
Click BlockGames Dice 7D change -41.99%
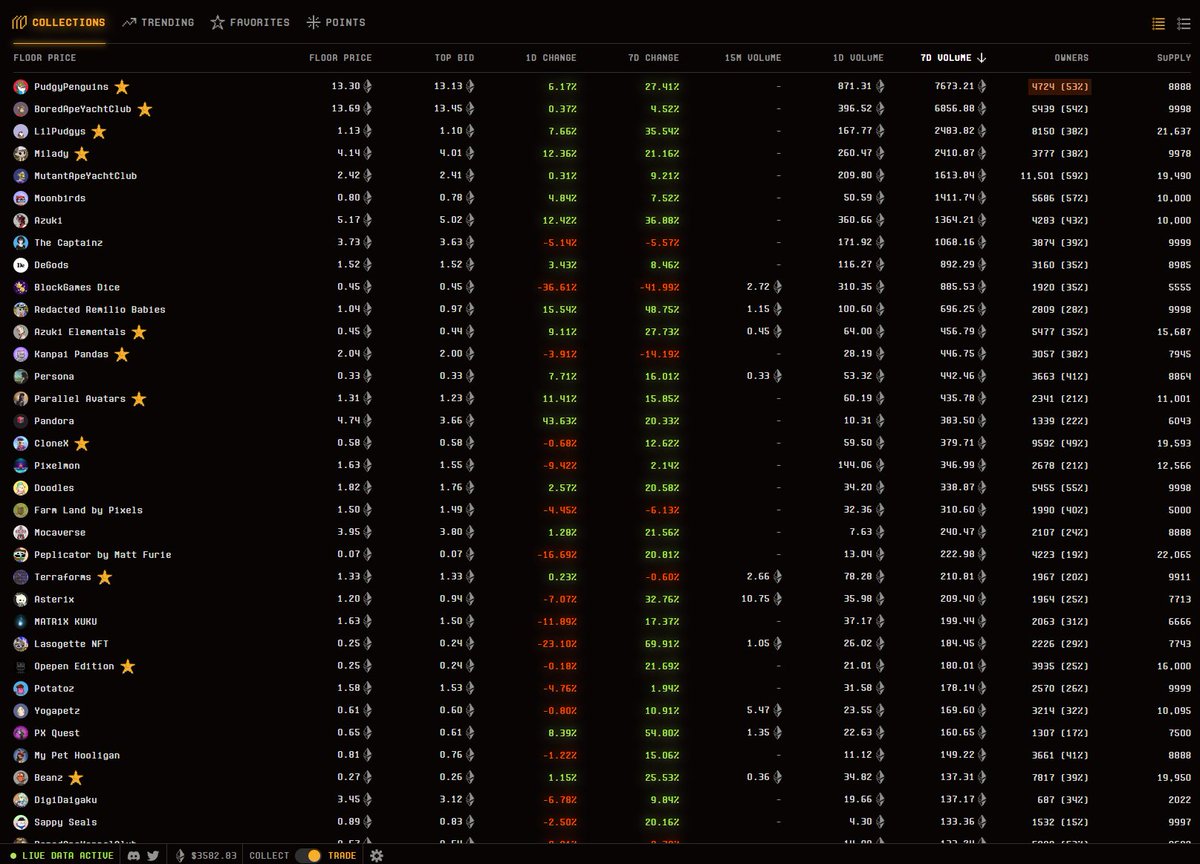(660, 287)
